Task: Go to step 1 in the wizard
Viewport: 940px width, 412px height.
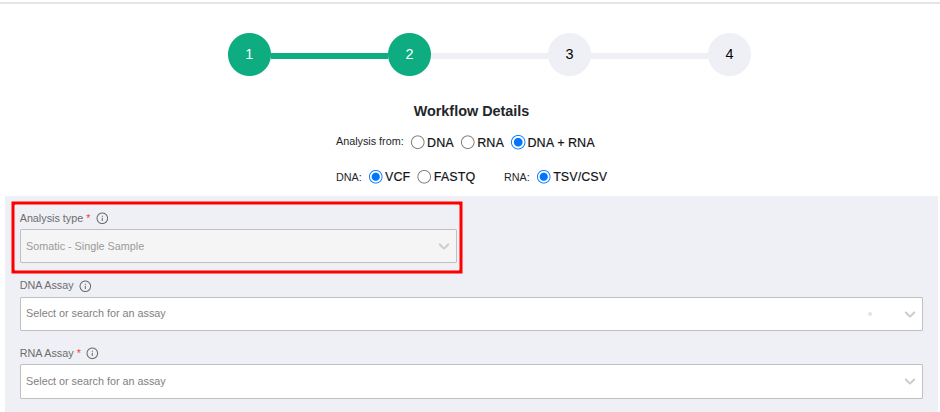Action: (249, 54)
